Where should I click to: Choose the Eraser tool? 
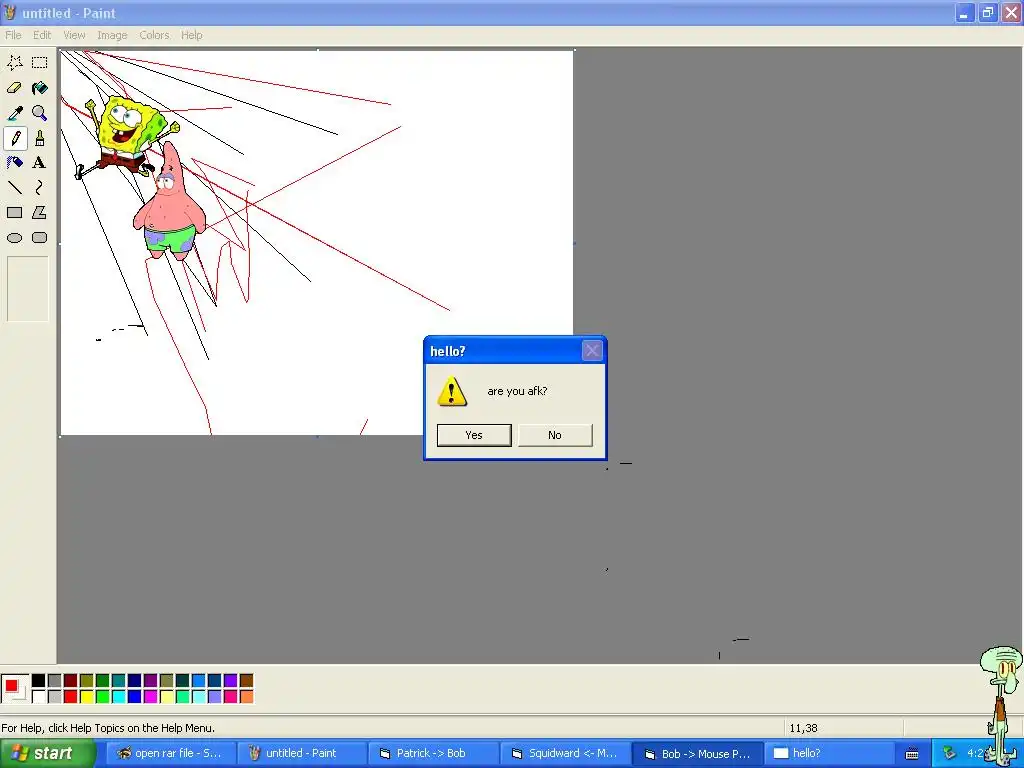coord(15,88)
